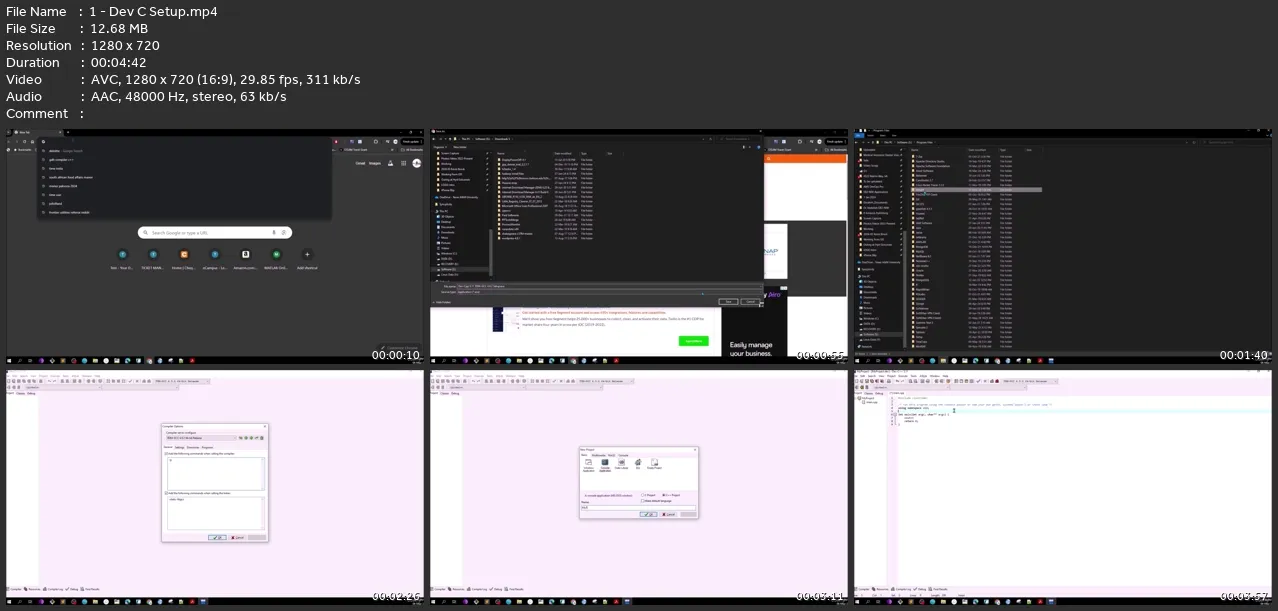The height and width of the screenshot is (611, 1278).
Task: Enable the Make default language checkbox
Action: pos(642,500)
